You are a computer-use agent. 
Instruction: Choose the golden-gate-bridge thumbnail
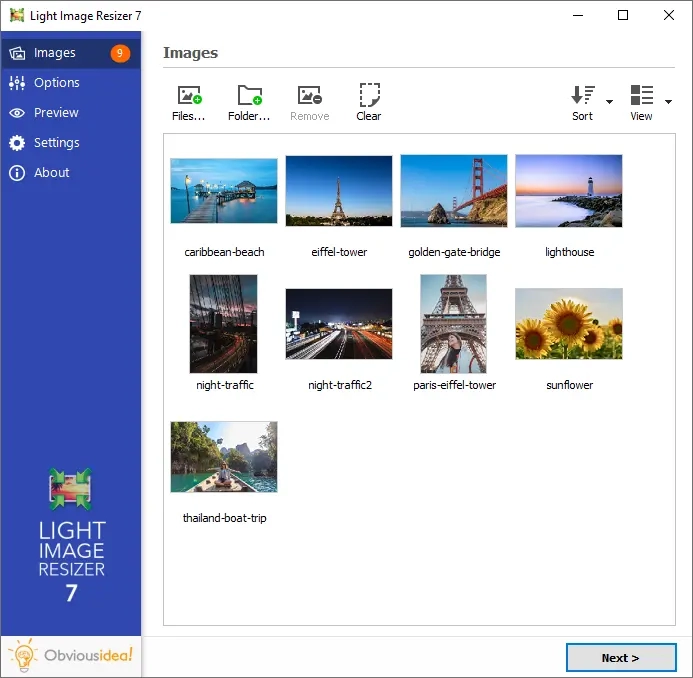tap(454, 191)
